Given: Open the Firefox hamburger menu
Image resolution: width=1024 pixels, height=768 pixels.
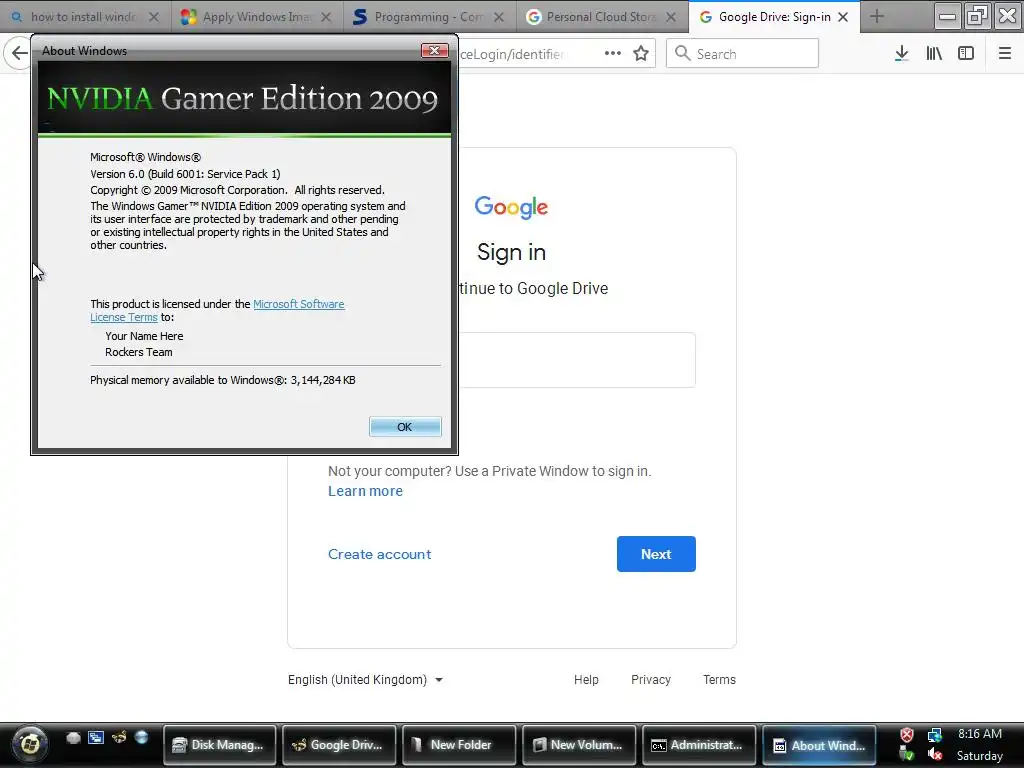Looking at the screenshot, I should tap(1004, 54).
